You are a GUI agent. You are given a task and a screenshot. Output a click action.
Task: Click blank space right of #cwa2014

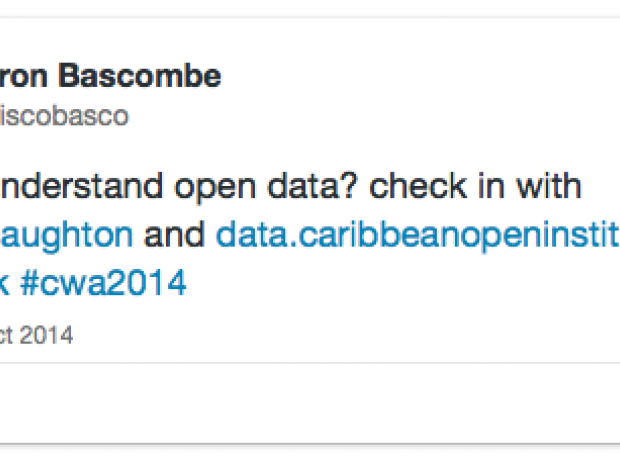(x=400, y=283)
